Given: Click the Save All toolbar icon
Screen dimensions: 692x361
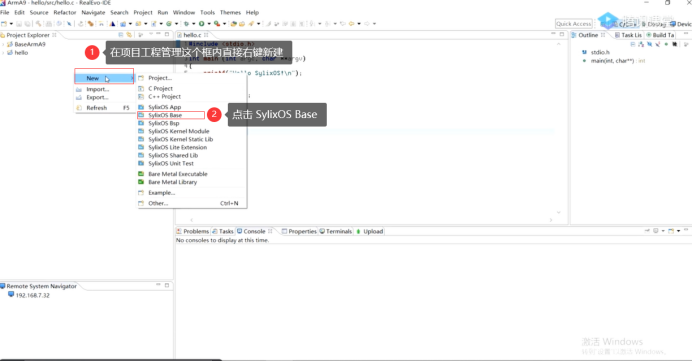Looking at the screenshot, I should pyautogui.click(x=27, y=24).
